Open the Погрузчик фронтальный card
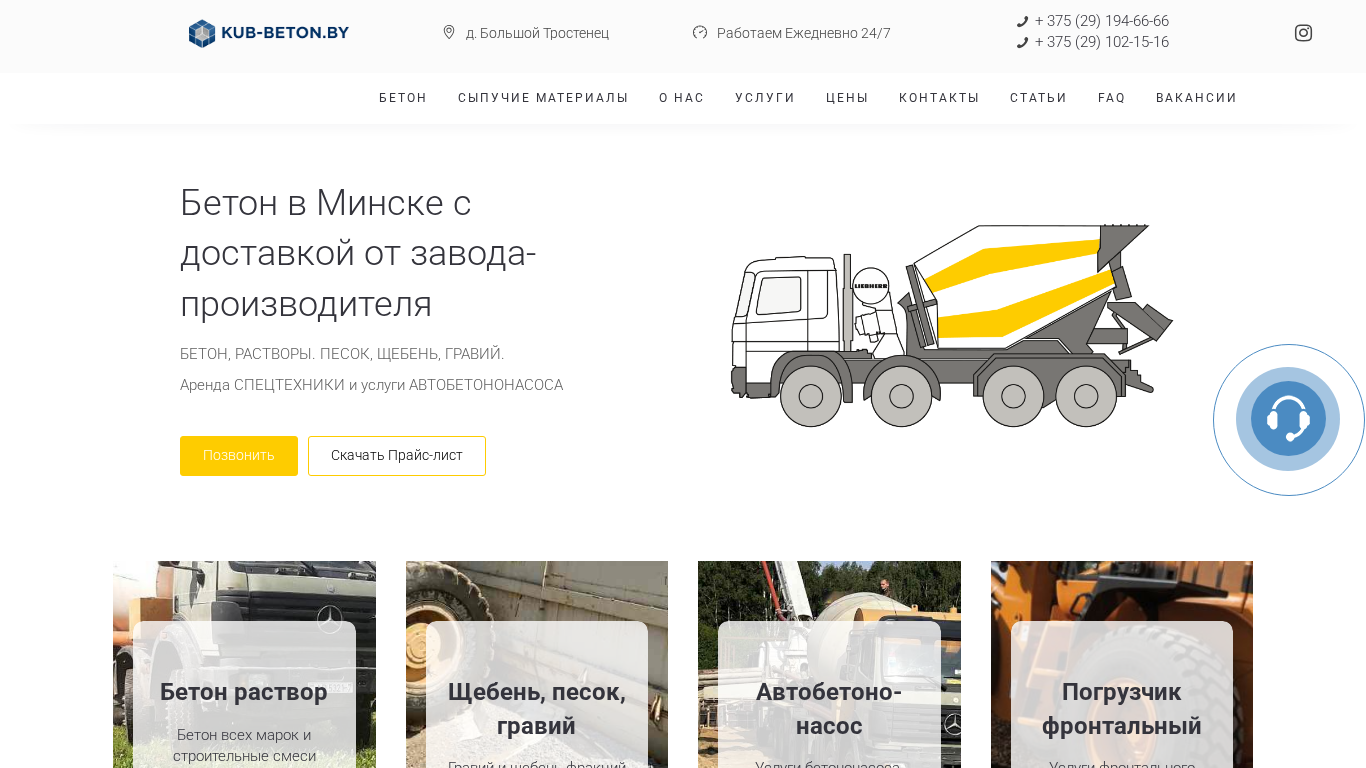This screenshot has height=768, width=1366. pos(1121,708)
